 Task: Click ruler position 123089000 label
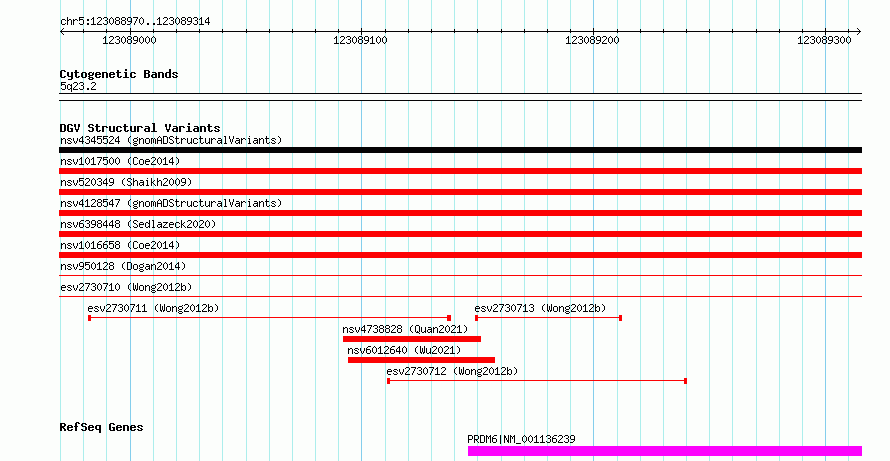[129, 40]
